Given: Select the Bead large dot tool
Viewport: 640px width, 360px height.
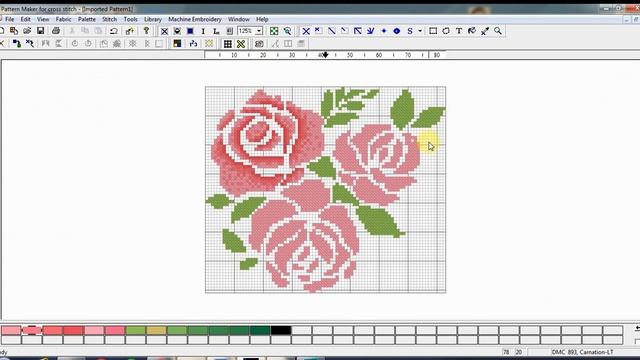Looking at the screenshot, I should tap(396, 31).
